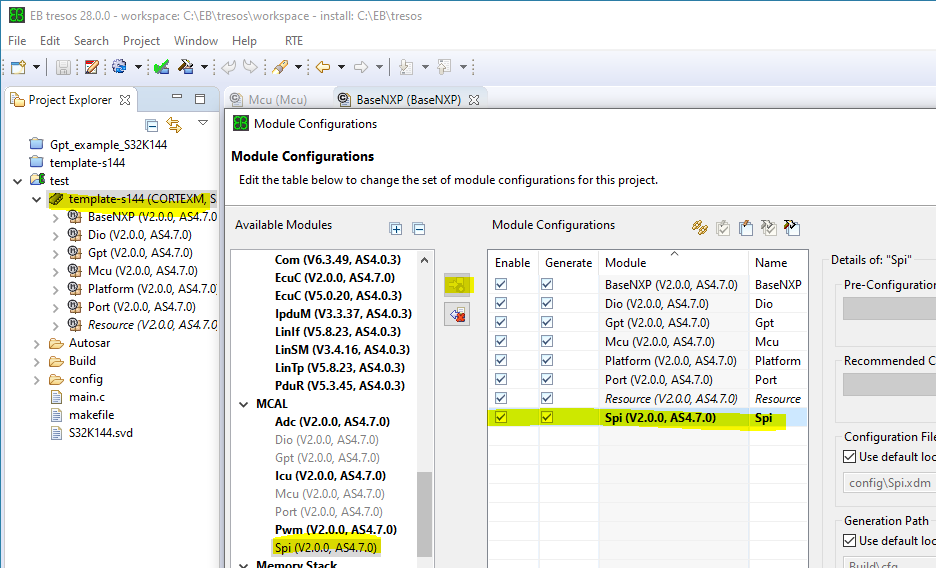Open the Project menu
Image resolution: width=936 pixels, height=568 pixels.
point(141,41)
